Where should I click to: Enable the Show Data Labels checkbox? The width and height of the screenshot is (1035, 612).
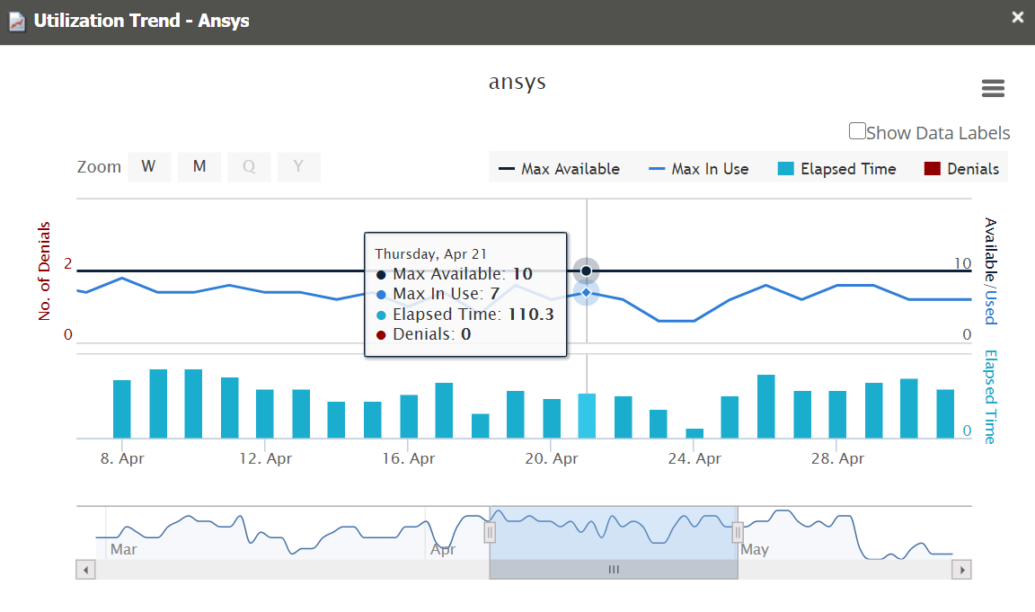[x=857, y=131]
